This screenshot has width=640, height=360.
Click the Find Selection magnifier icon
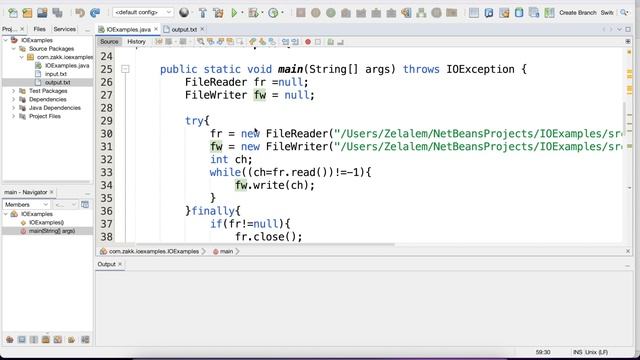click(200, 42)
